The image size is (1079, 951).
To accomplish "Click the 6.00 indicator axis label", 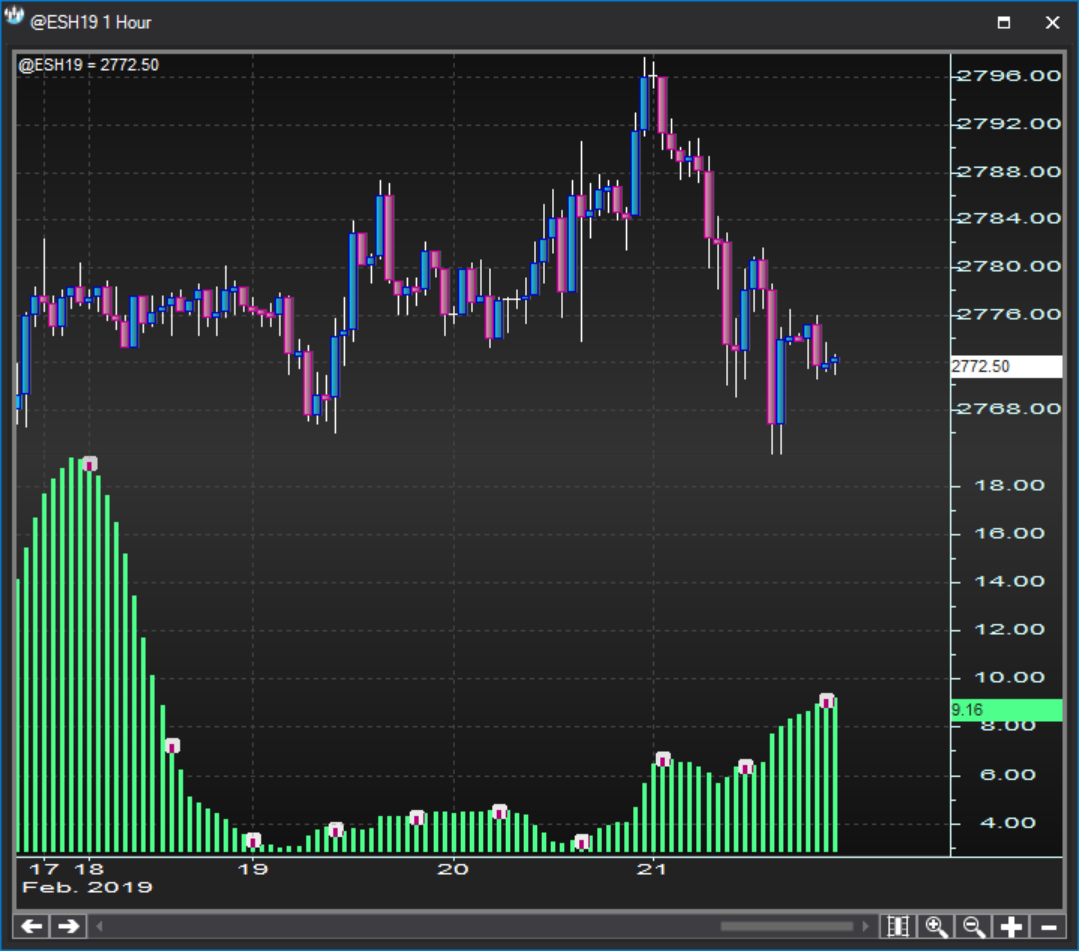I will [x=1008, y=776].
